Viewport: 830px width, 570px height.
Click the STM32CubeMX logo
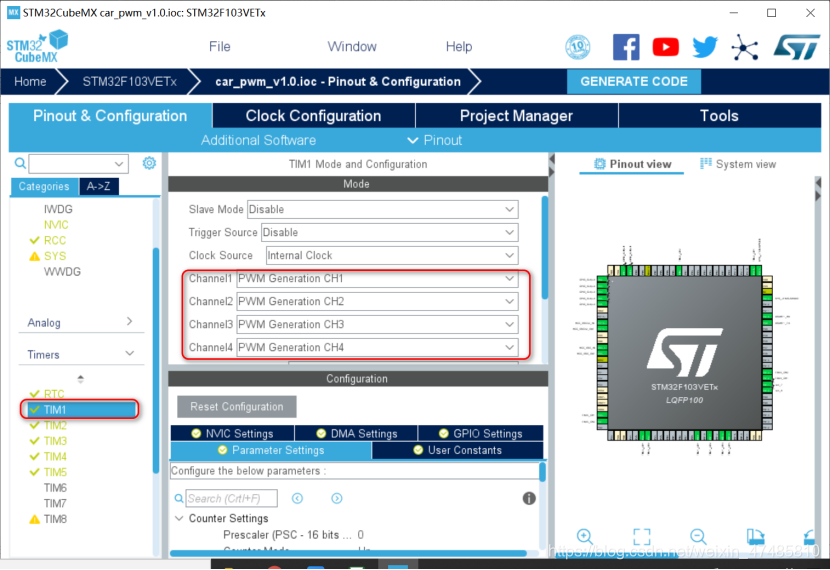(x=37, y=47)
